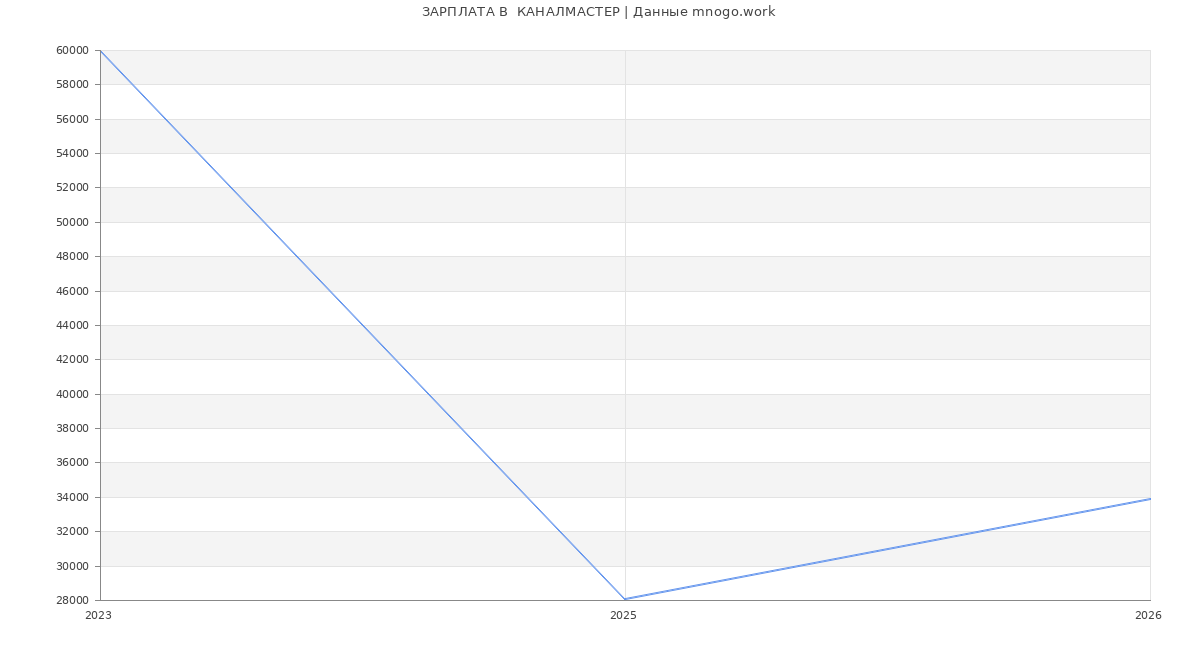The height and width of the screenshot is (650, 1200).
Task: Click the 38000 y-axis label
Action: tap(72, 428)
